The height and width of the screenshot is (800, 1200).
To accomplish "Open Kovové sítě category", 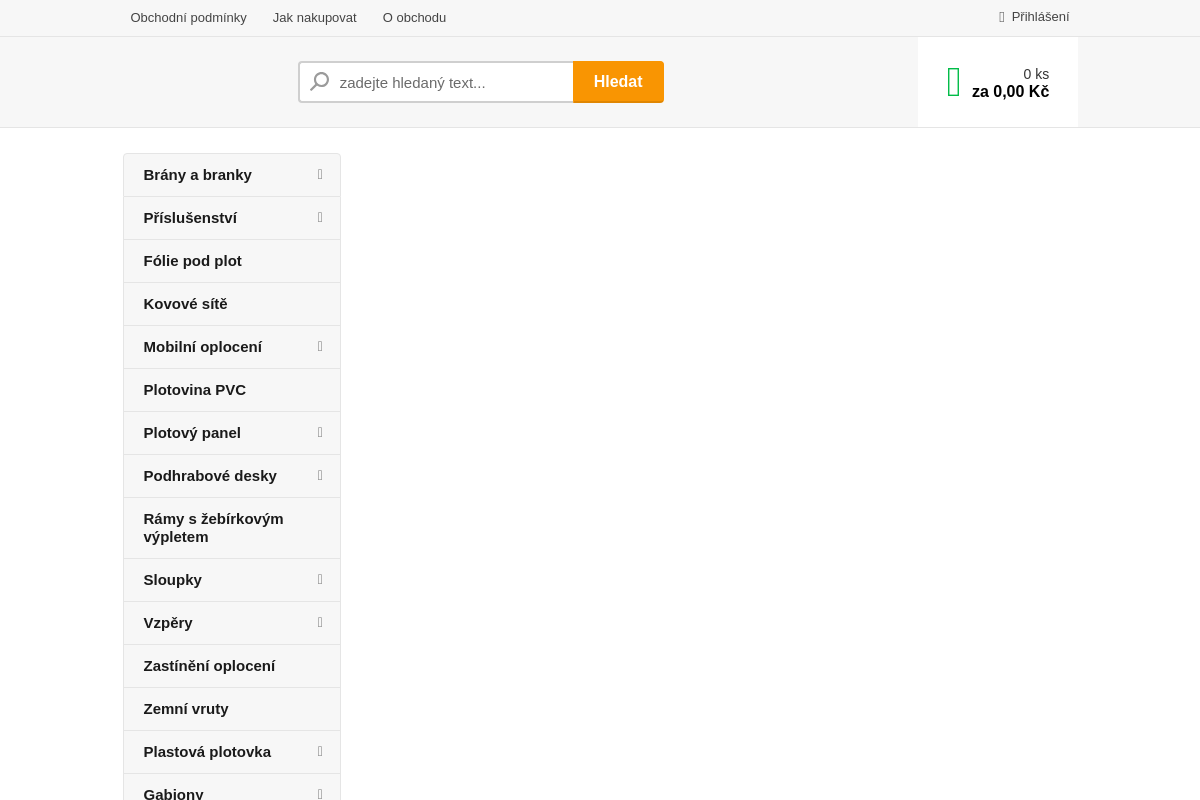I will [x=186, y=304].
